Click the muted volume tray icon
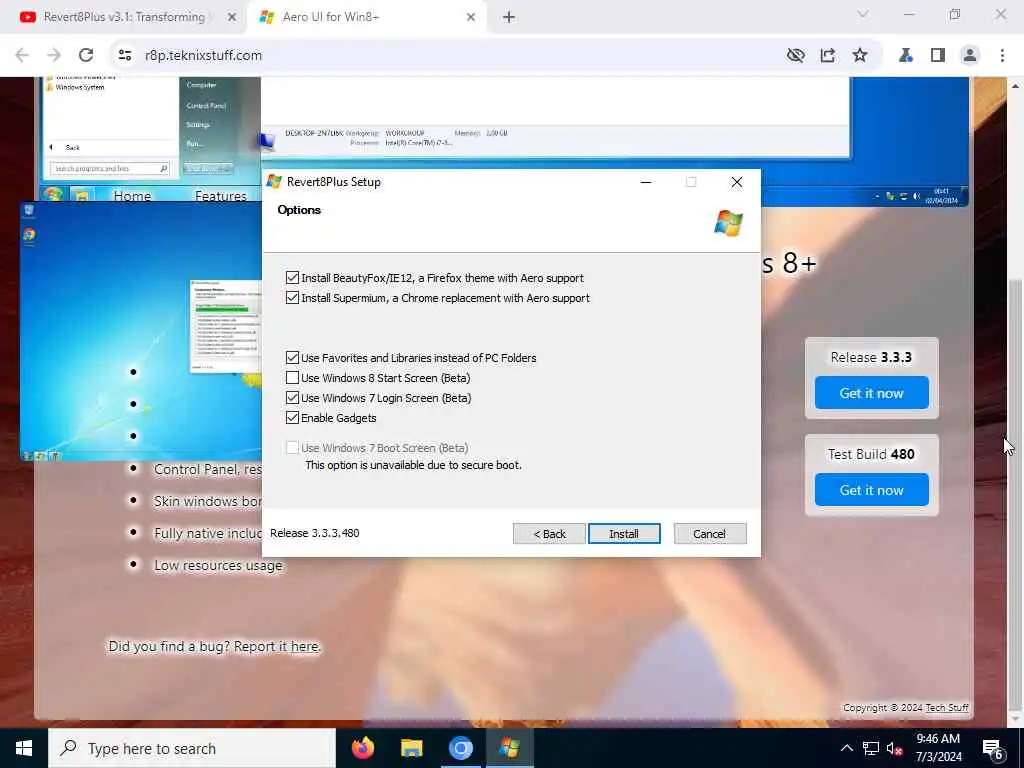 coord(895,748)
